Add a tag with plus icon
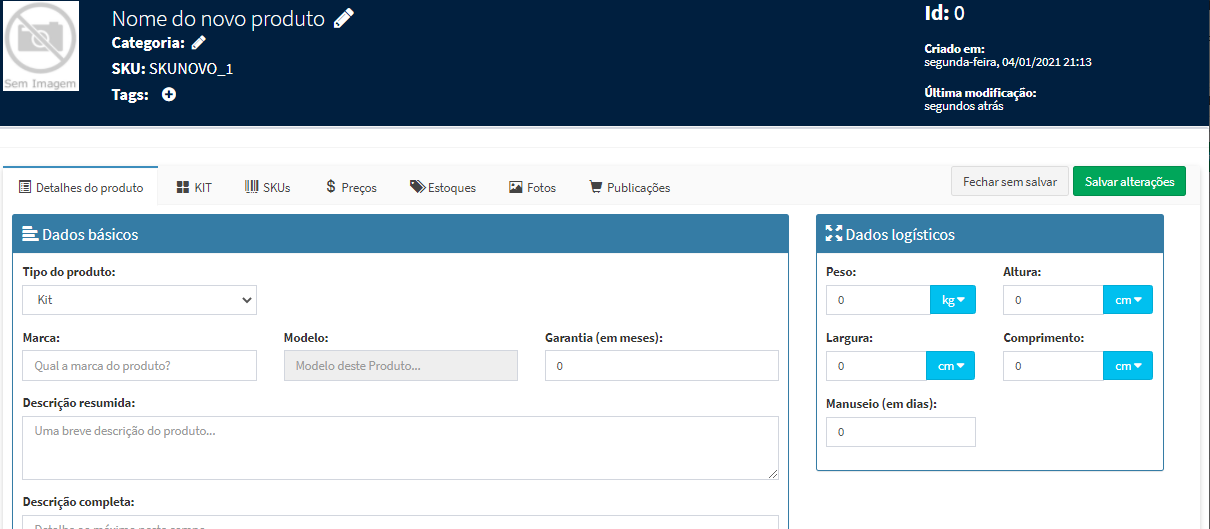The width and height of the screenshot is (1210, 529). coord(169,95)
